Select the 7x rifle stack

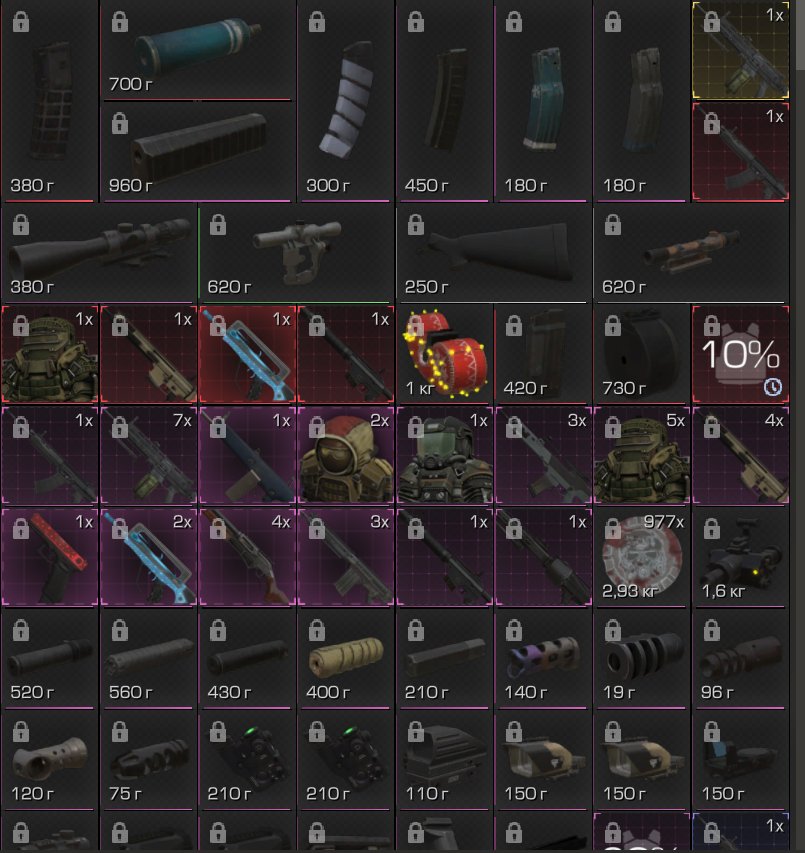[148, 455]
